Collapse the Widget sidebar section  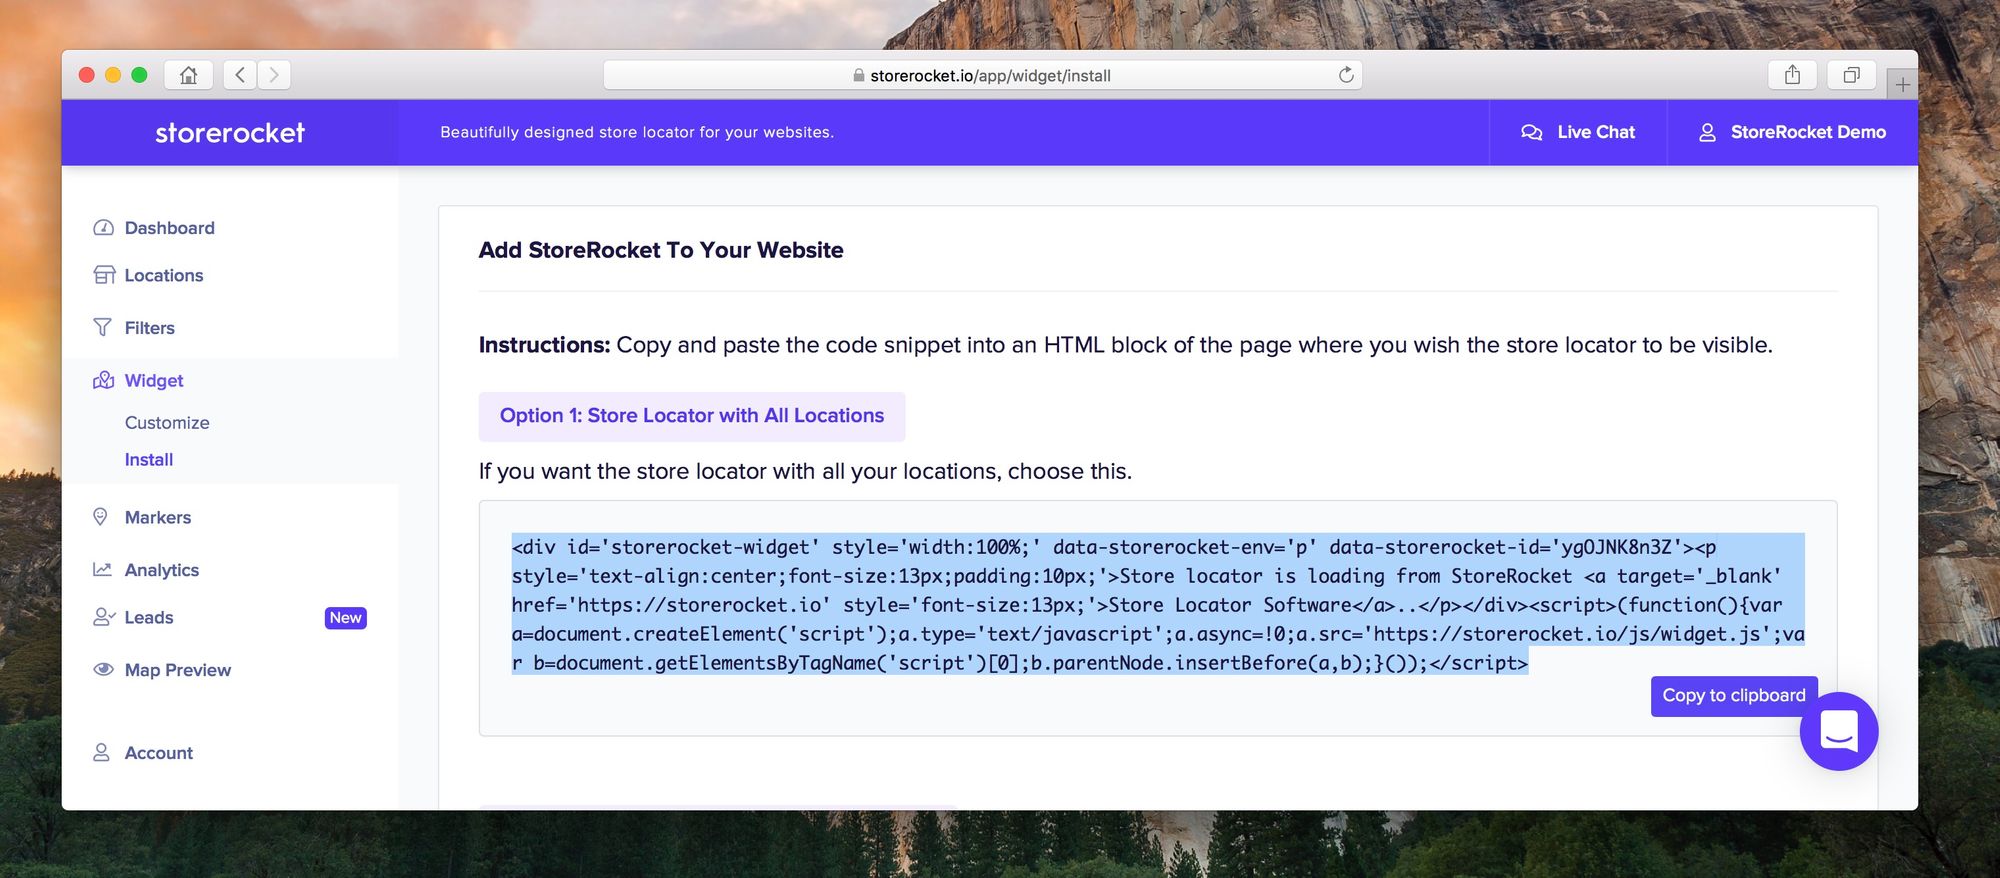click(x=154, y=380)
